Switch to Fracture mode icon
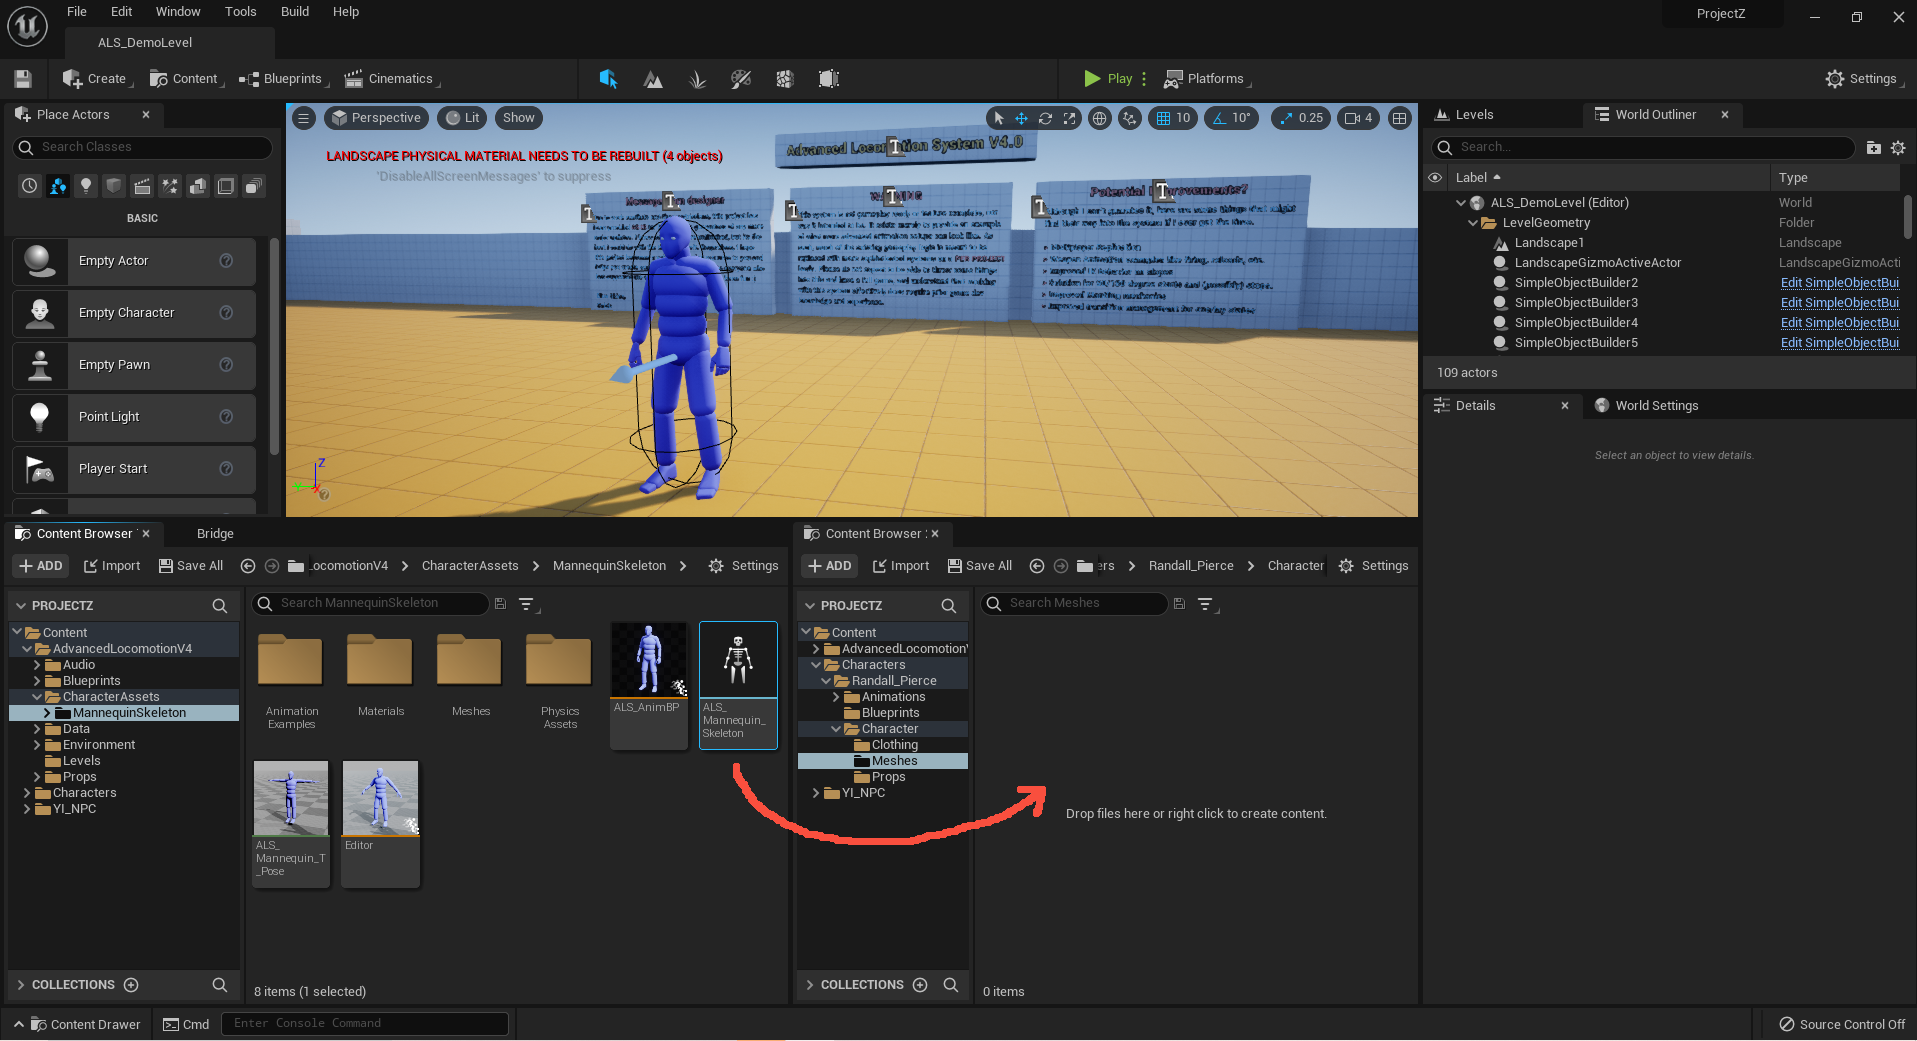Image resolution: width=1917 pixels, height=1041 pixels. point(785,79)
